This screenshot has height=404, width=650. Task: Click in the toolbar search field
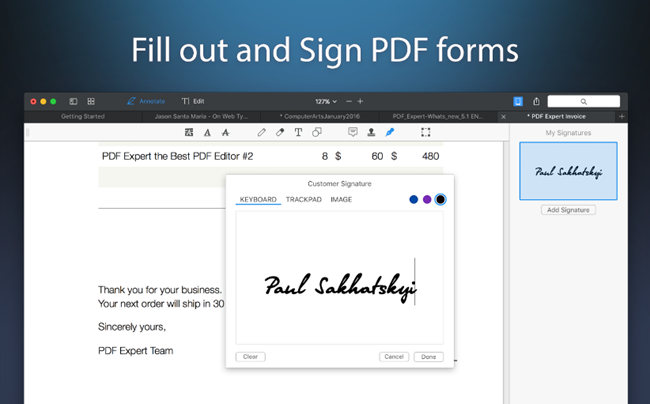click(583, 101)
